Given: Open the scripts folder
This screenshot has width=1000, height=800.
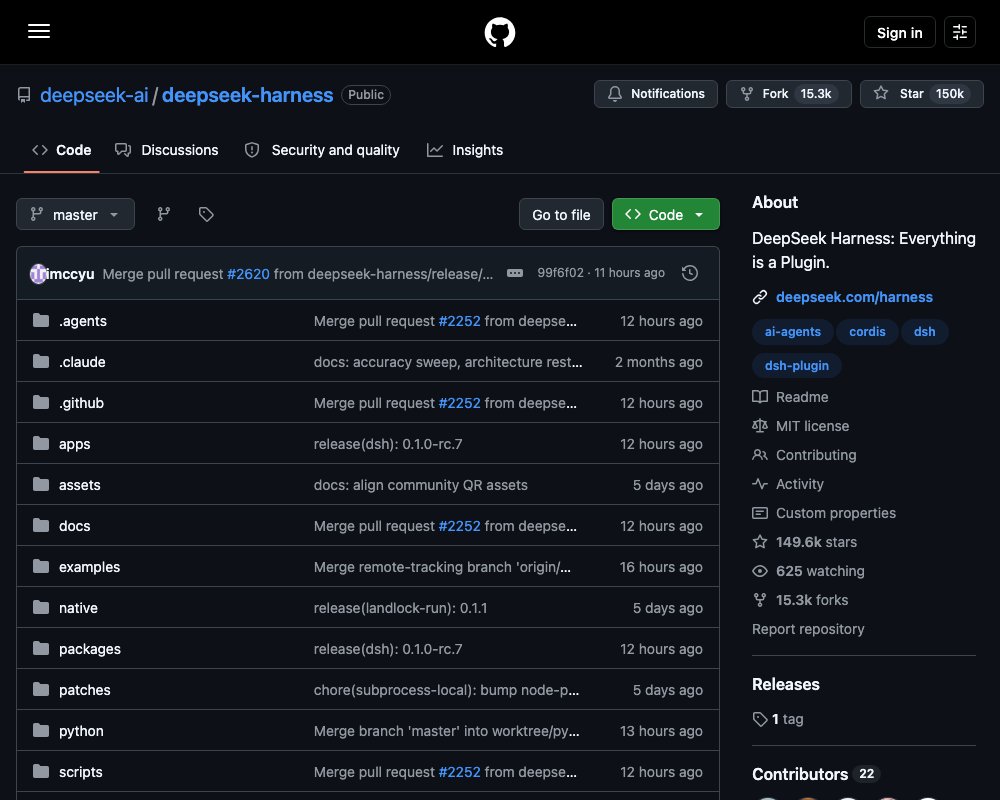Looking at the screenshot, I should coord(80,772).
